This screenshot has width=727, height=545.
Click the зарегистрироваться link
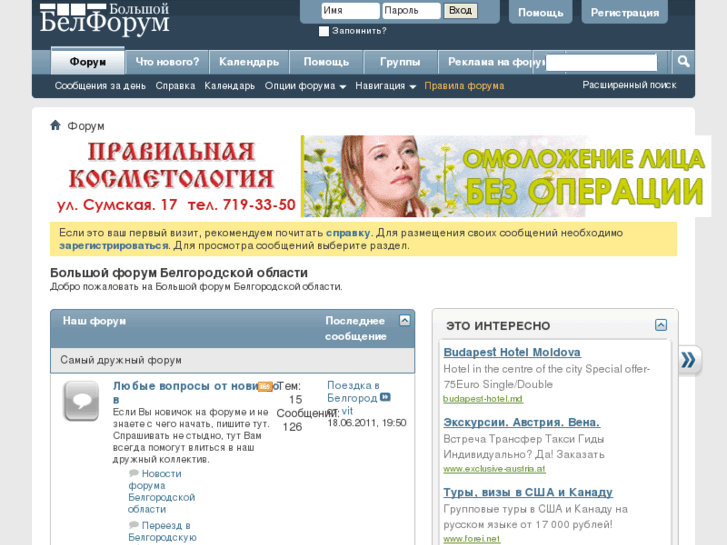tap(114, 245)
